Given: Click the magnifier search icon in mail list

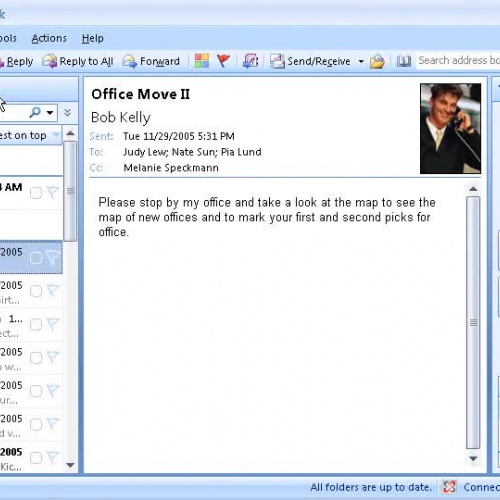Looking at the screenshot, I should coord(35,112).
